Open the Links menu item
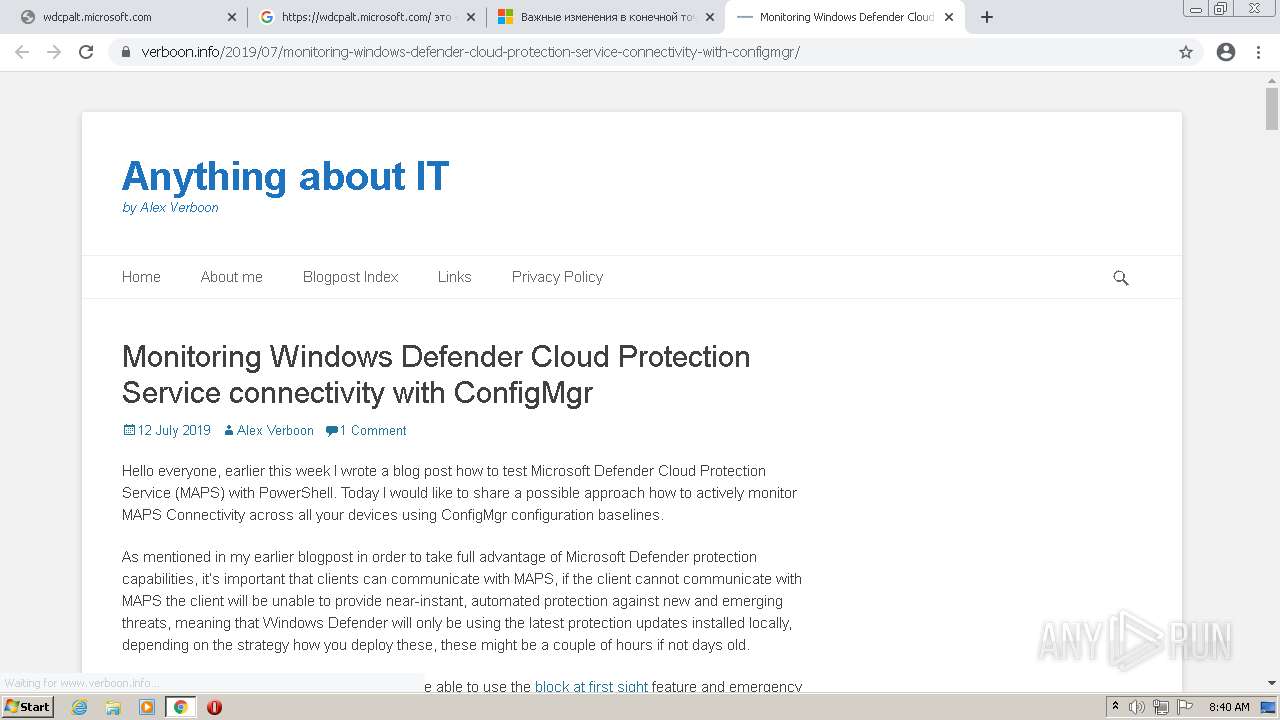 (454, 277)
